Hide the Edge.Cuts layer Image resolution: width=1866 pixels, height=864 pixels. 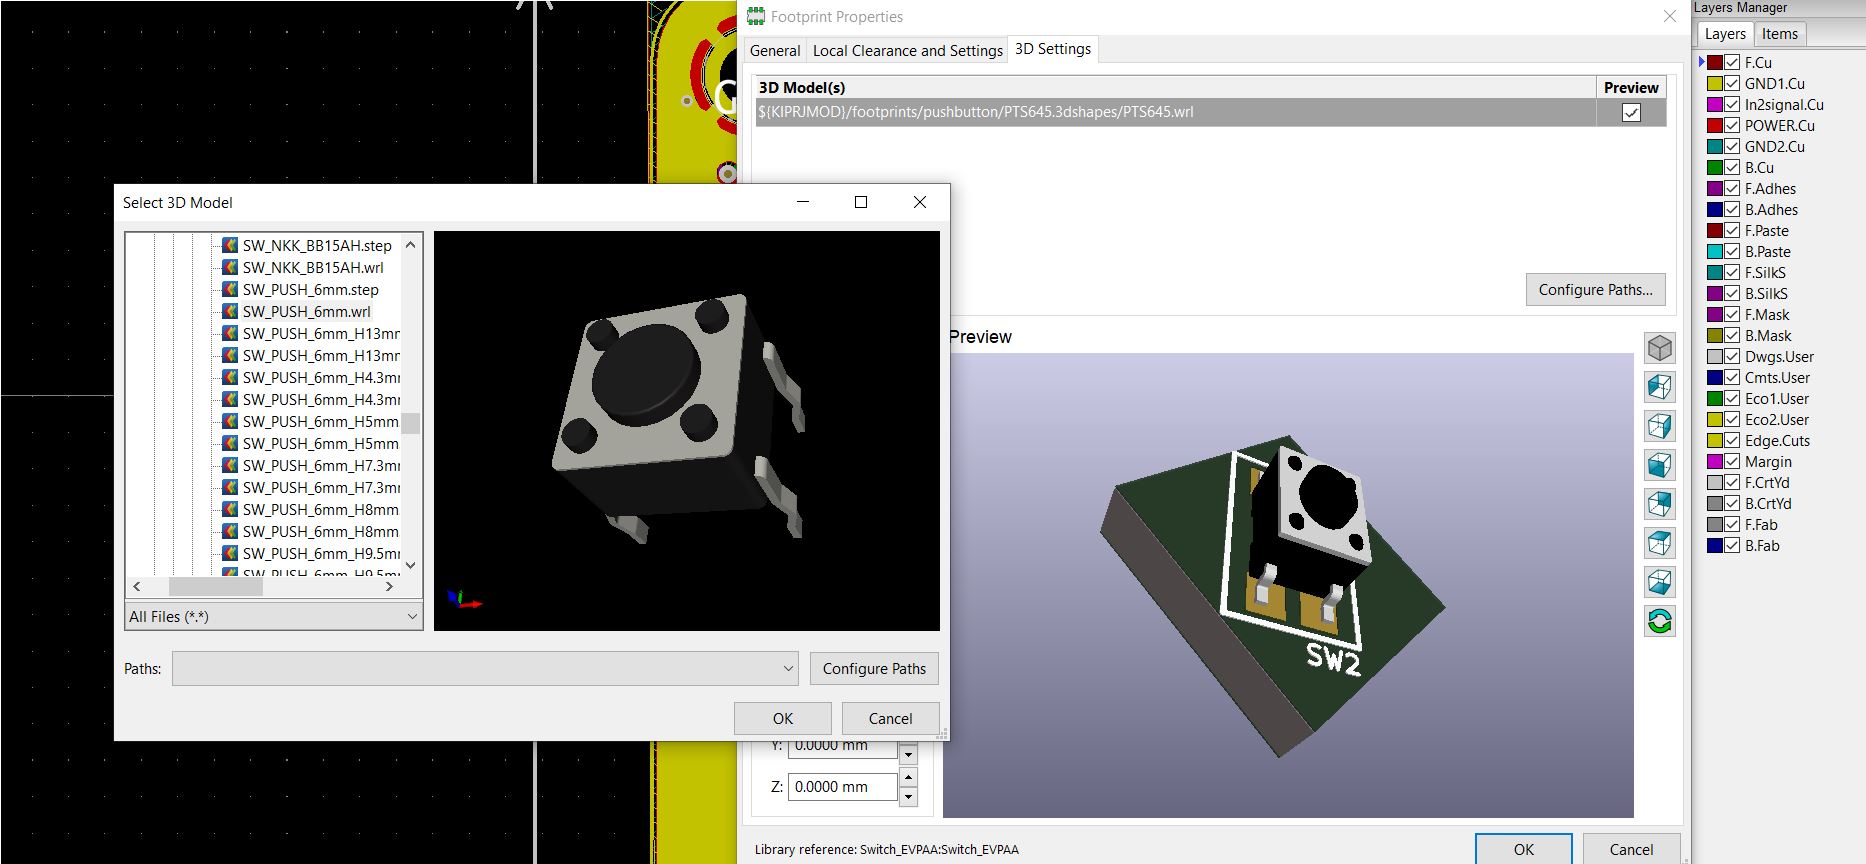[1732, 441]
